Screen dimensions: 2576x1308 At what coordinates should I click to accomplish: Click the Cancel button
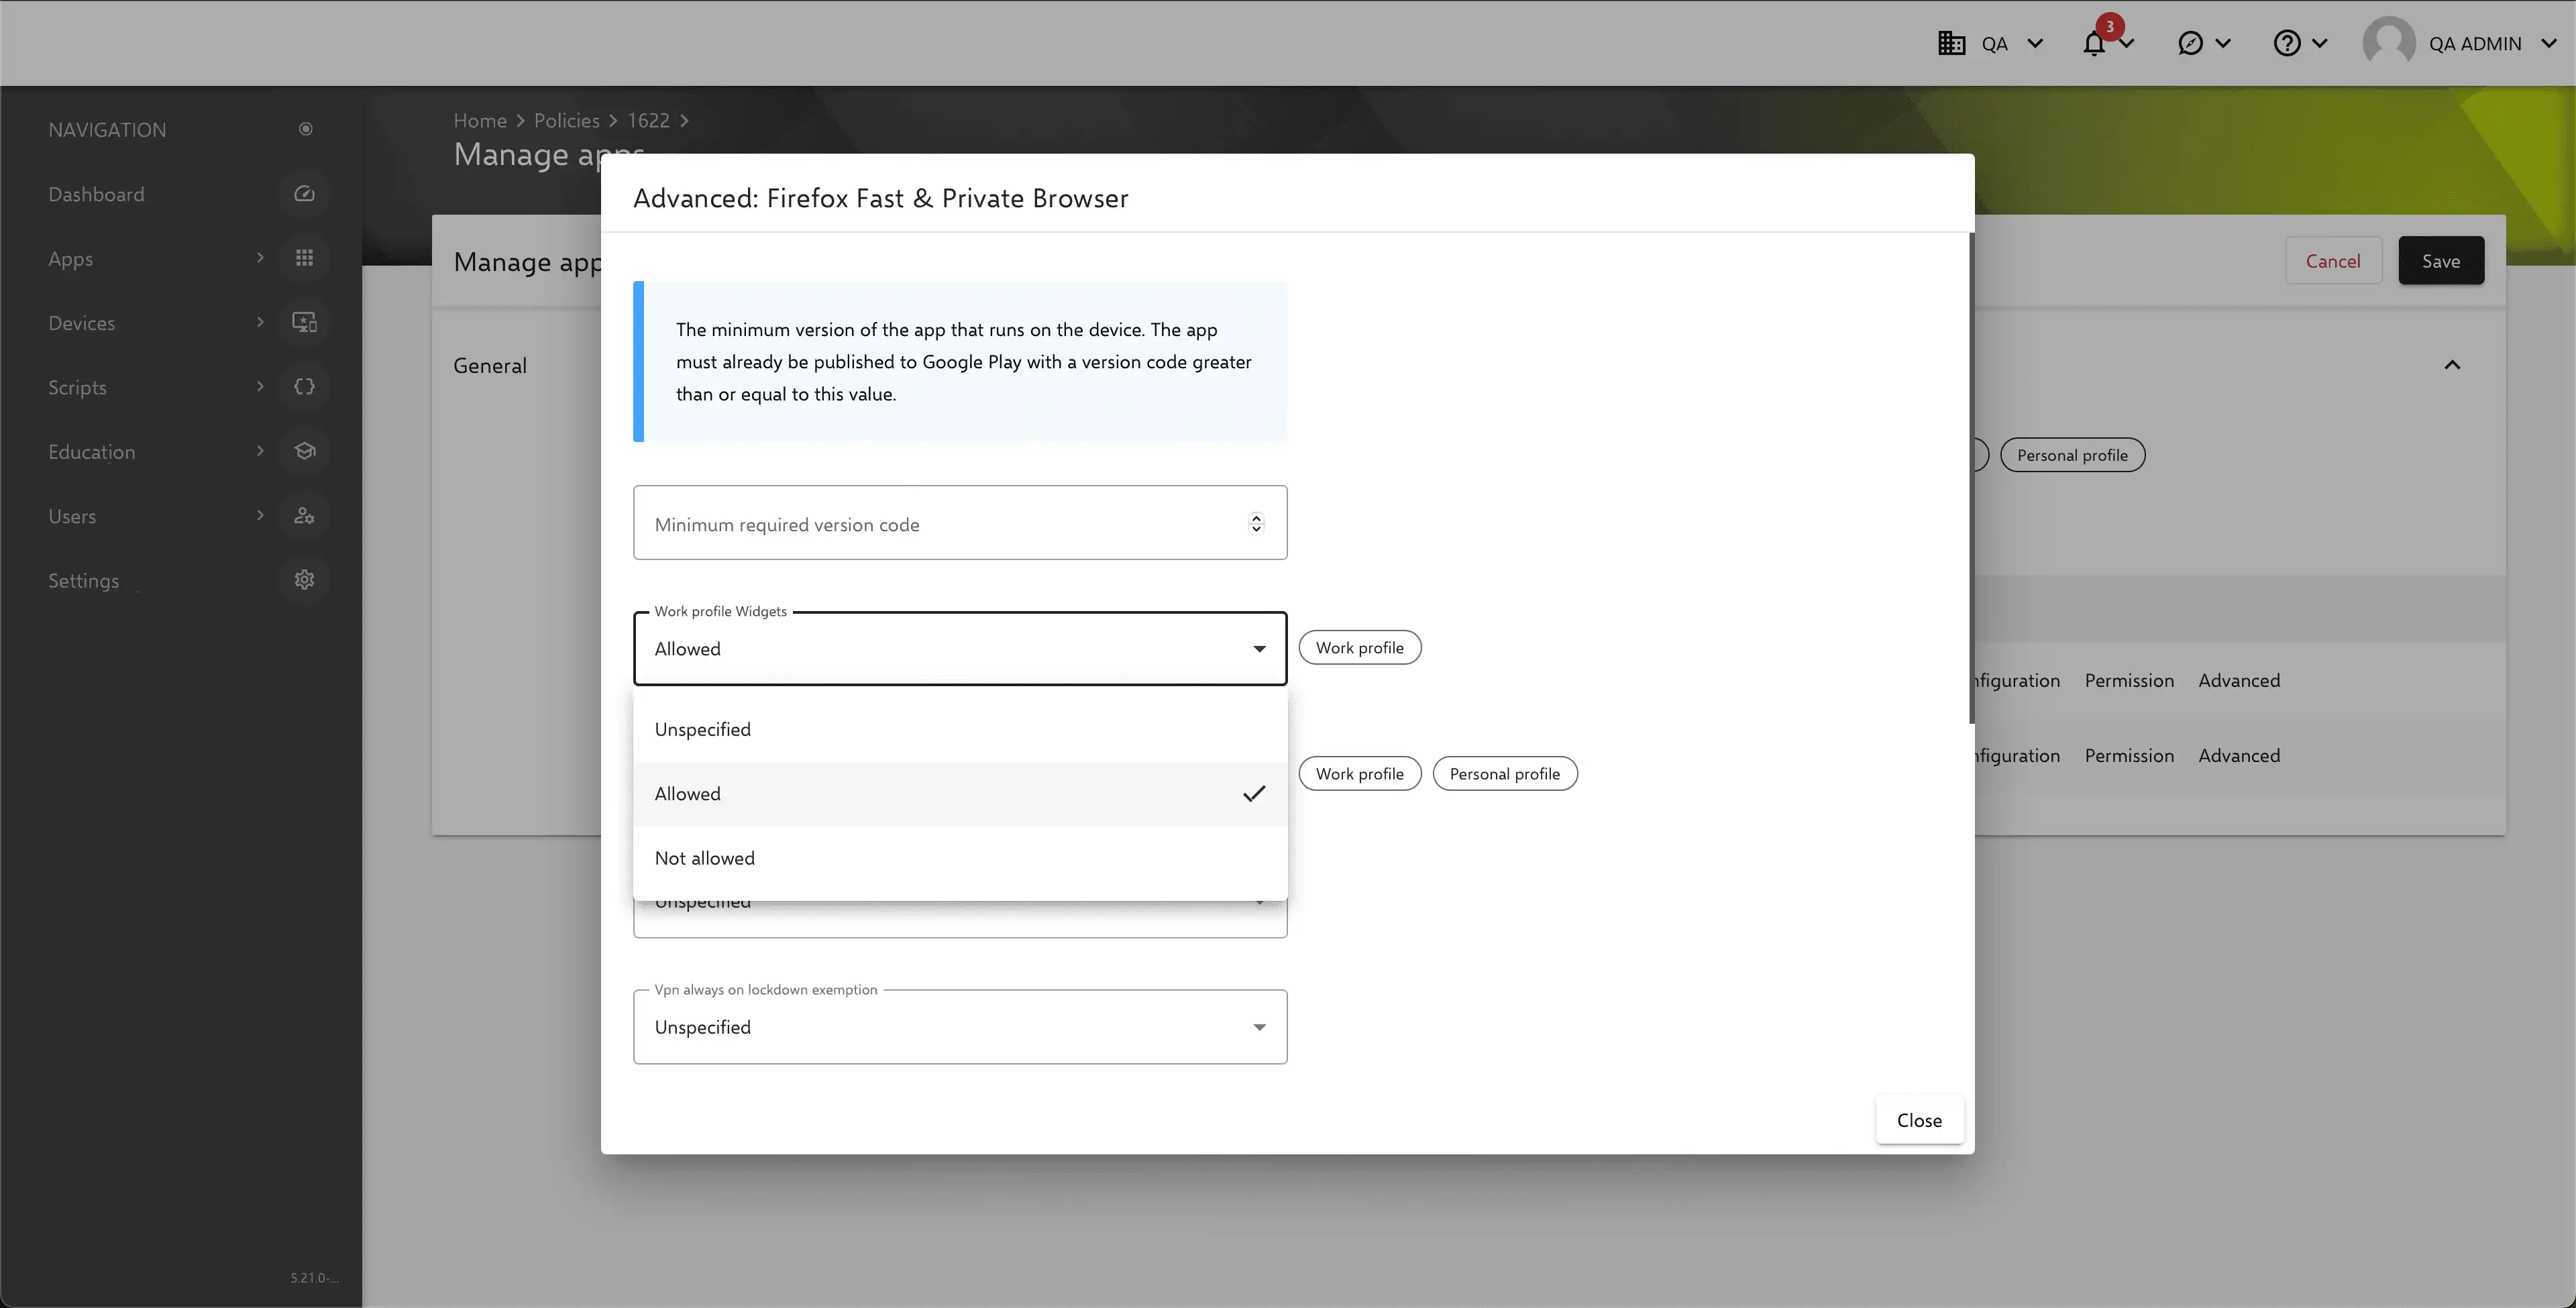click(2333, 261)
